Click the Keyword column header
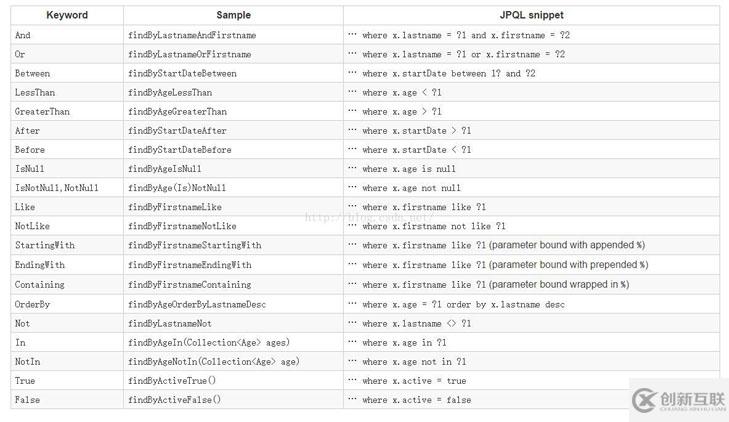This screenshot has width=729, height=422. 67,15
